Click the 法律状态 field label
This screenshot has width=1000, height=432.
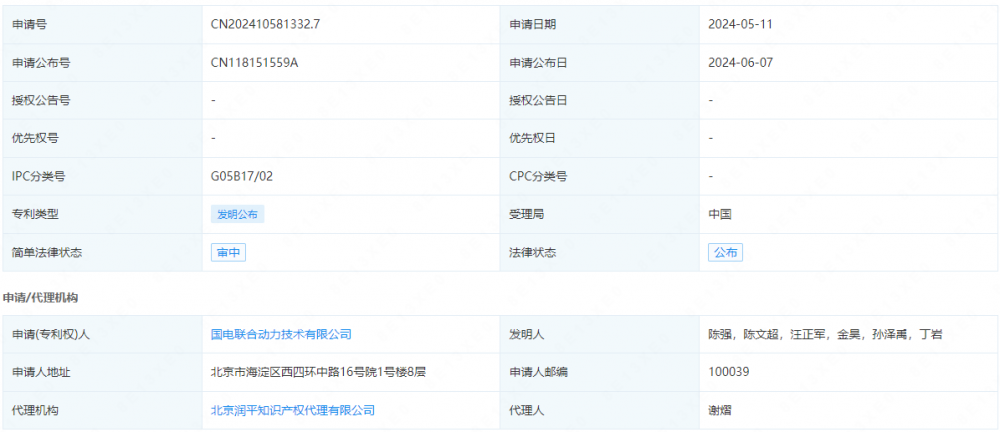[532, 253]
